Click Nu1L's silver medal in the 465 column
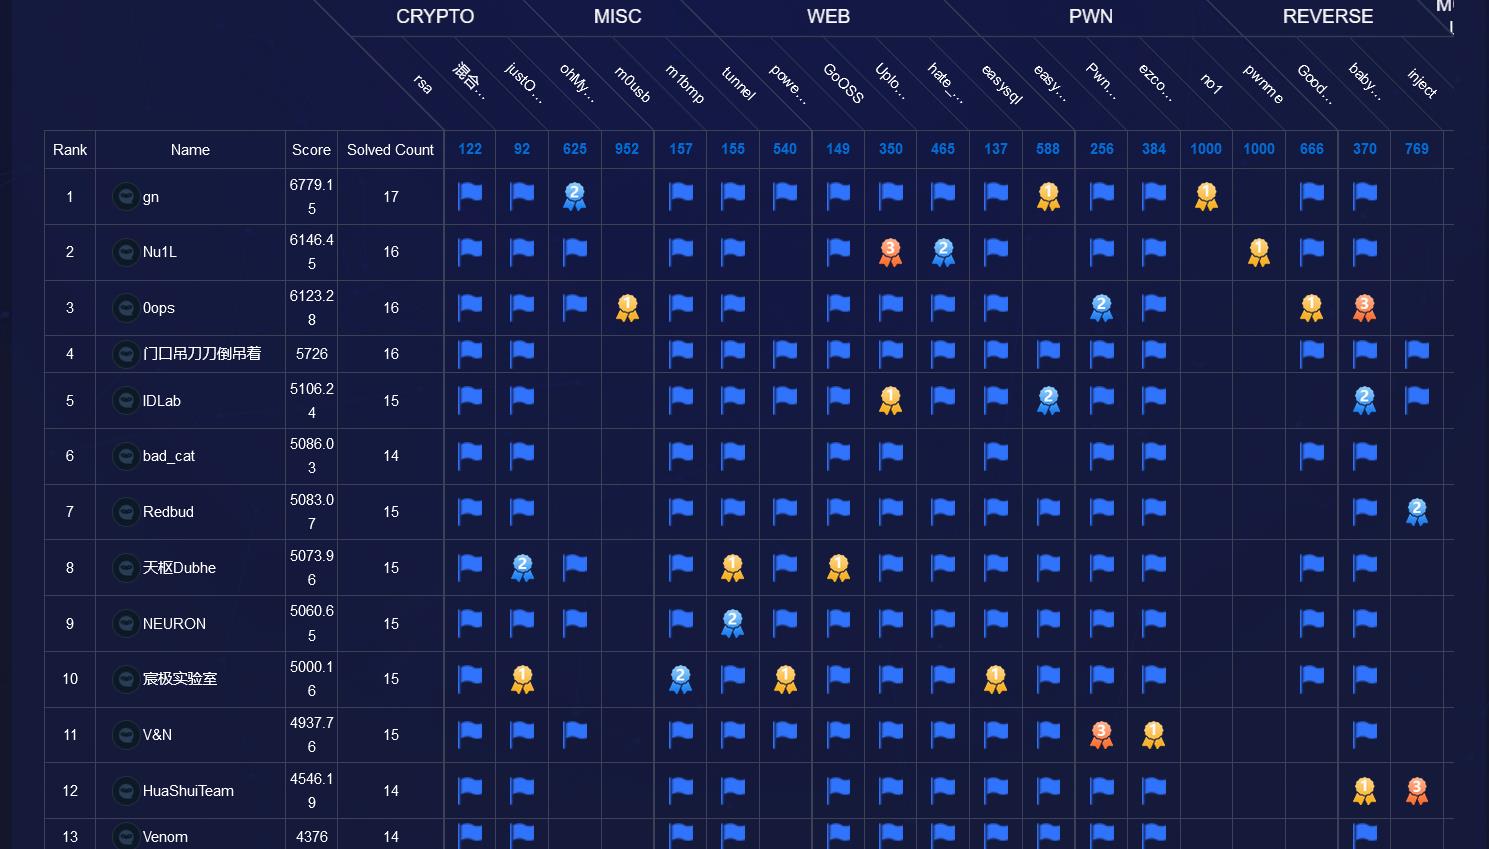1489x849 pixels. click(943, 252)
